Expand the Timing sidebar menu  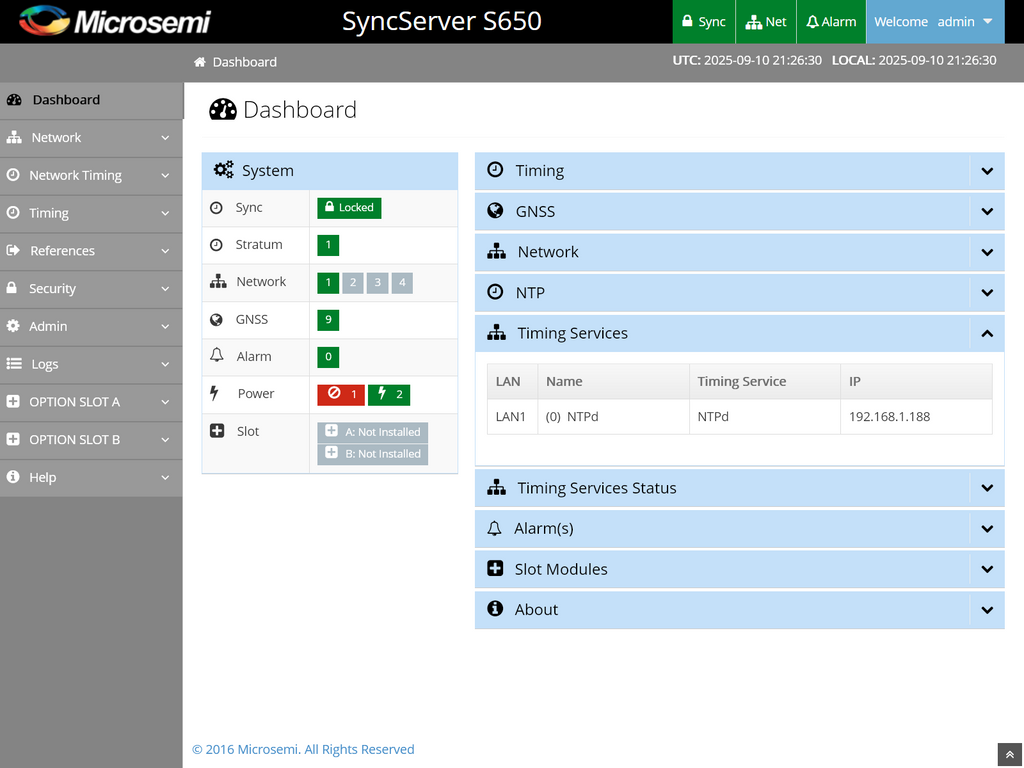pyautogui.click(x=91, y=214)
